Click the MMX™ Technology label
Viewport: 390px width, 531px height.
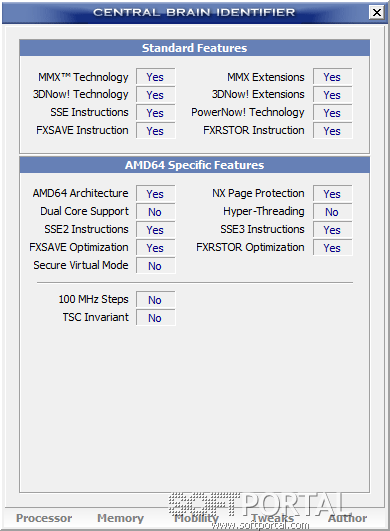pyautogui.click(x=83, y=77)
